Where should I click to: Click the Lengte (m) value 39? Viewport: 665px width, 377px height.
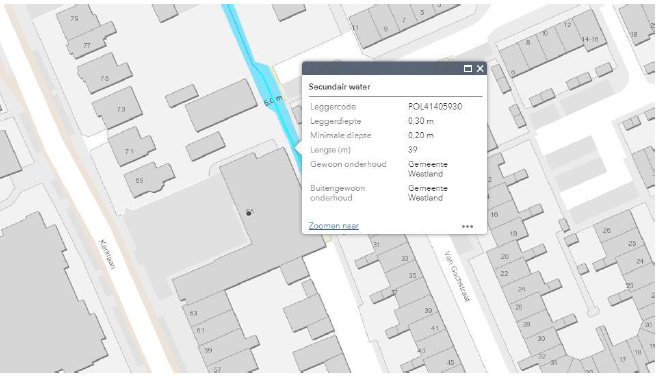coord(413,150)
